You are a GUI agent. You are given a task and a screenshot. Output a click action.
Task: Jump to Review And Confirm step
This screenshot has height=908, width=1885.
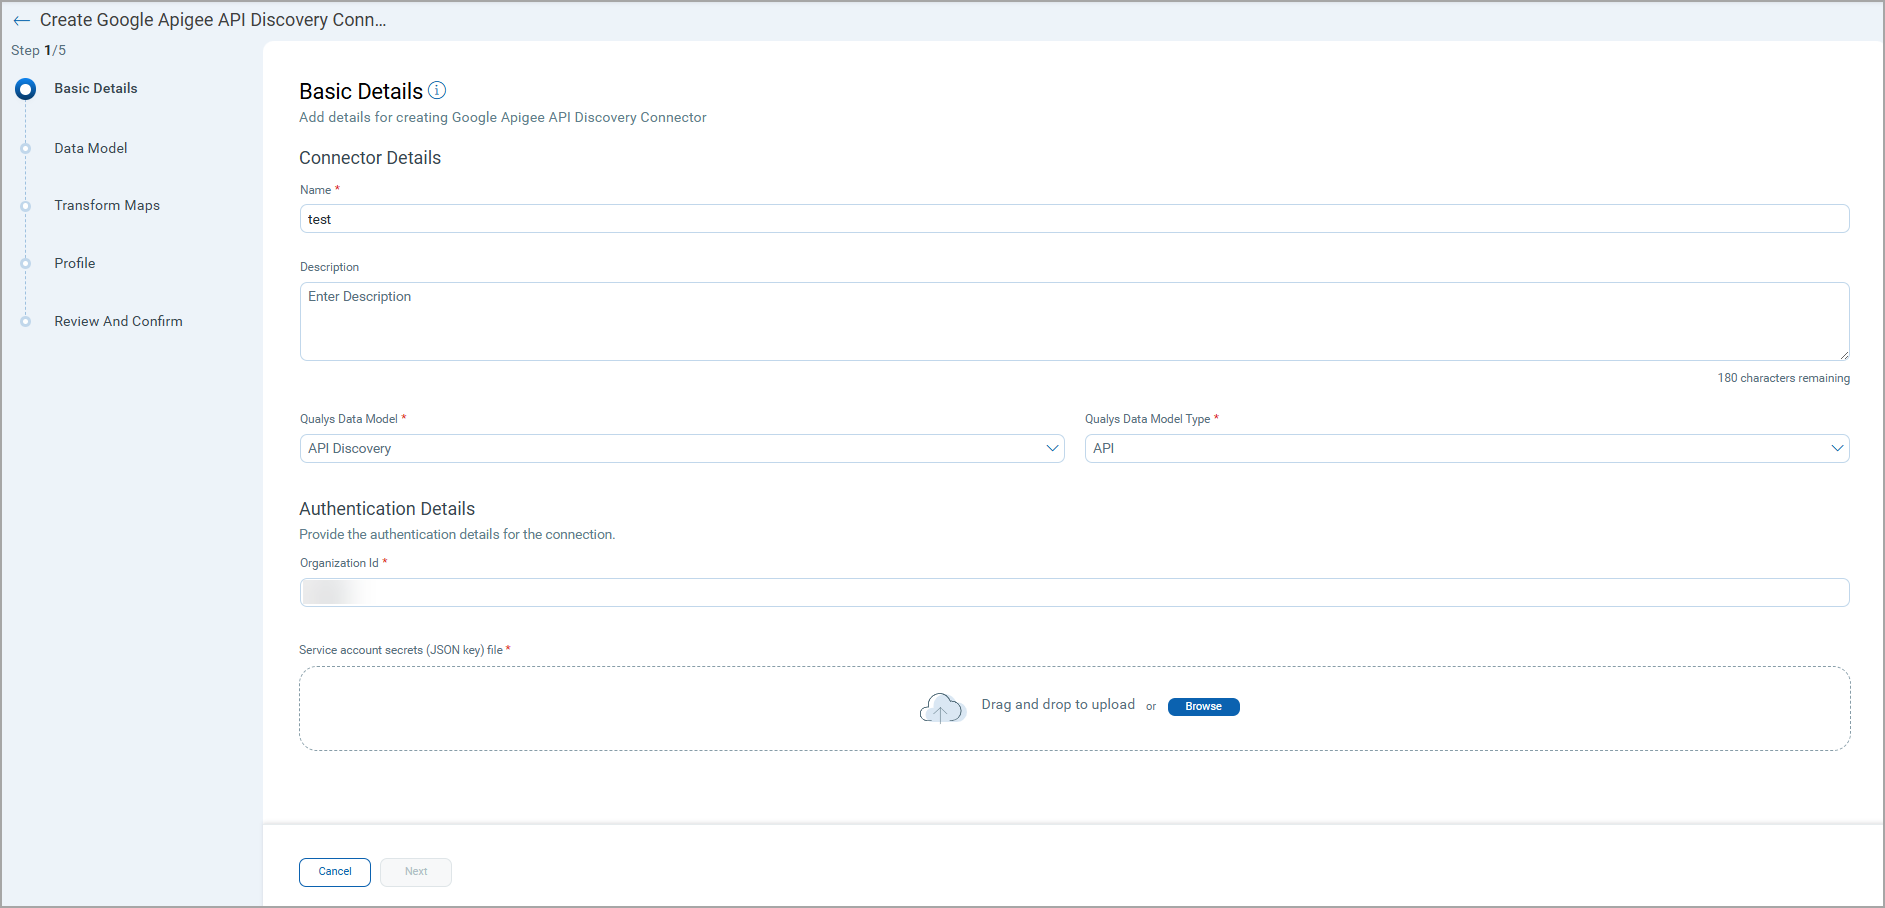(118, 322)
